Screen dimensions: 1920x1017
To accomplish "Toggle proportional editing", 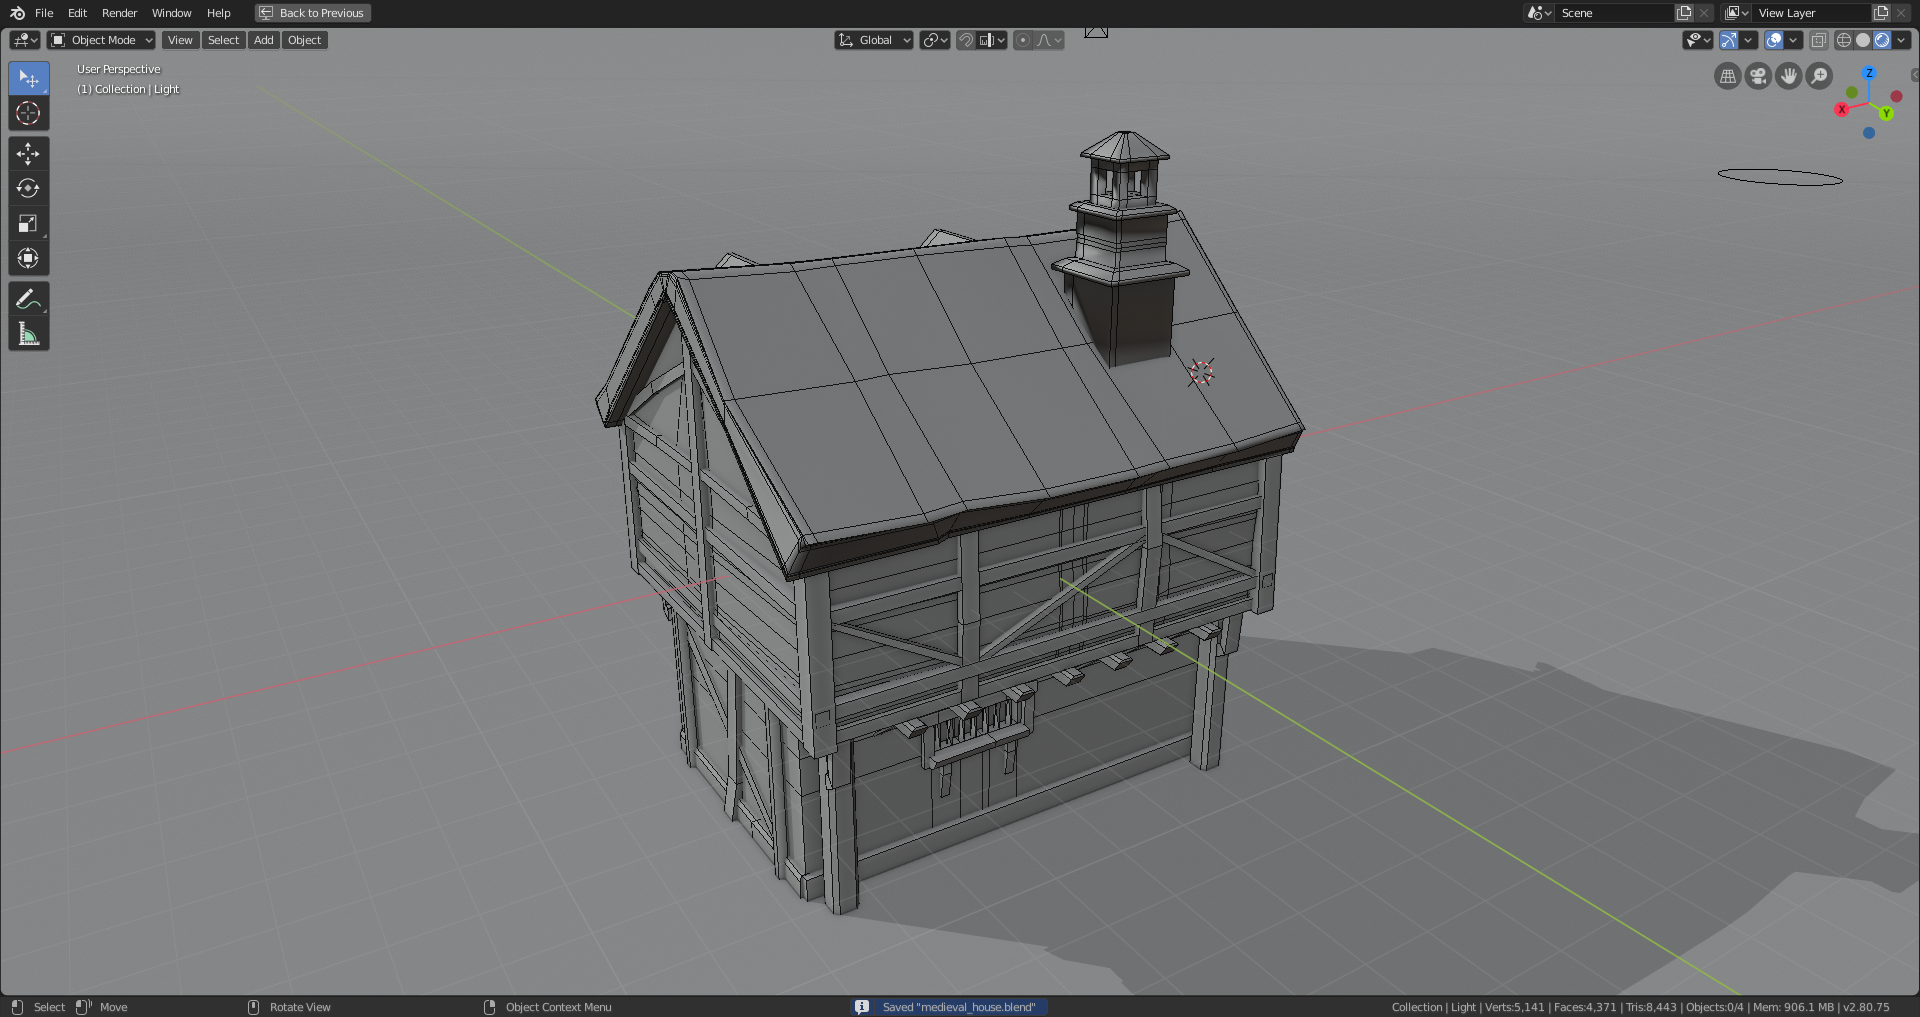I will pyautogui.click(x=1024, y=40).
